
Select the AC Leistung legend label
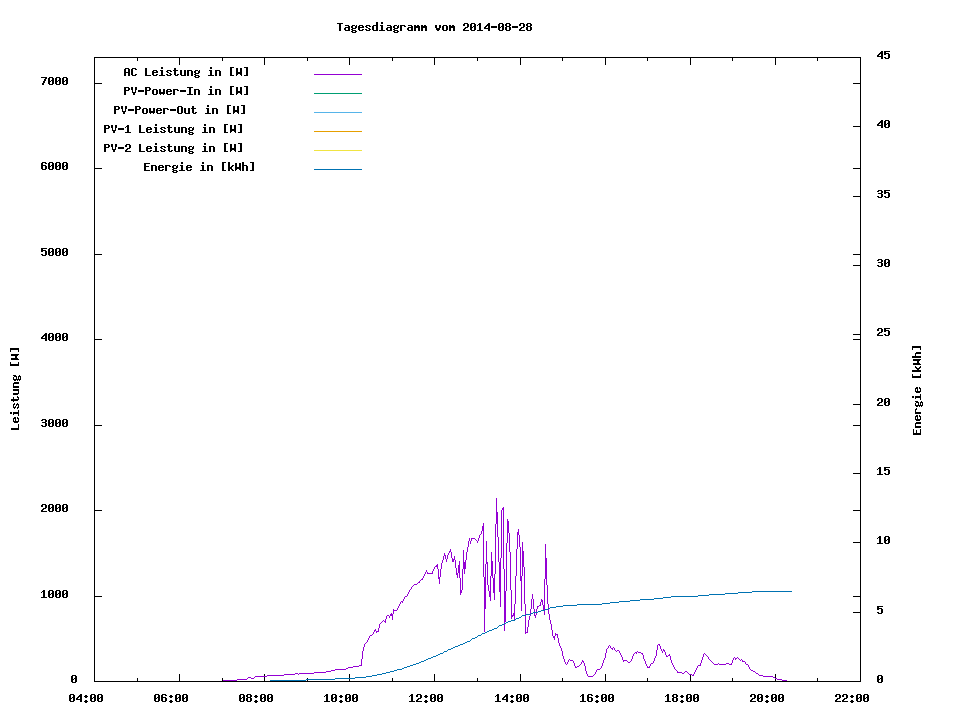[186, 72]
